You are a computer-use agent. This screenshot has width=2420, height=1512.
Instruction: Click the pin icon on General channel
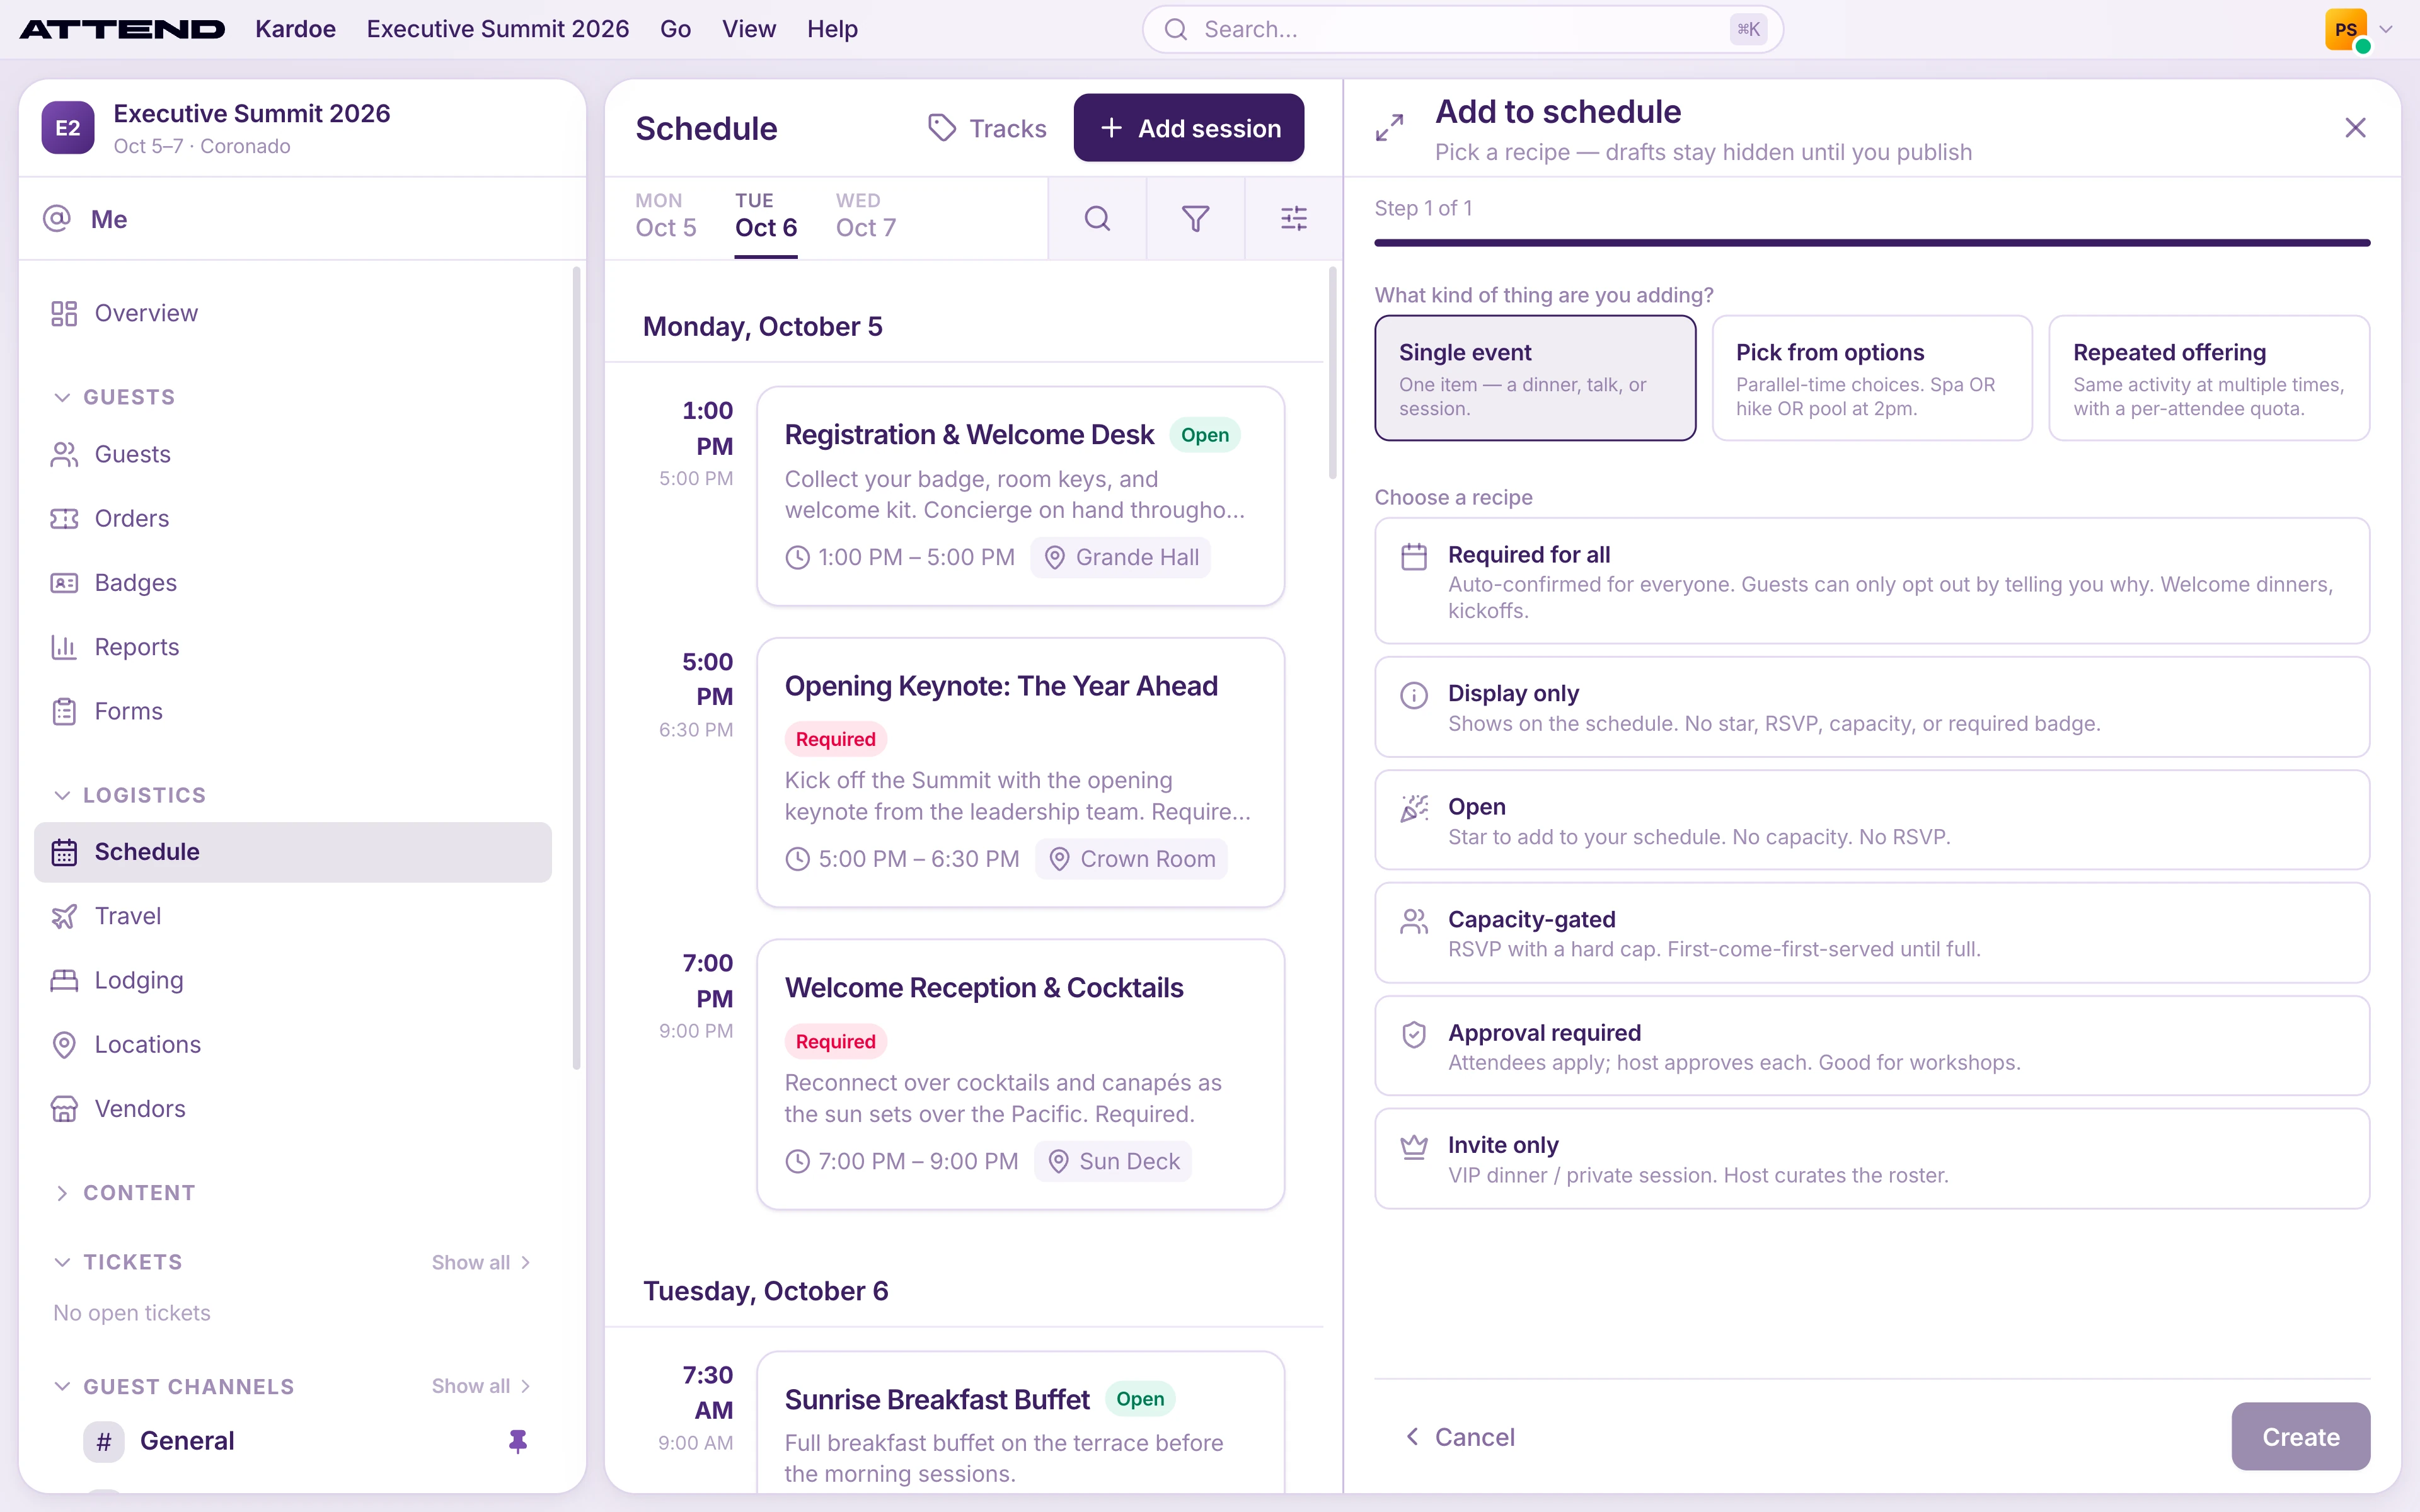point(518,1441)
